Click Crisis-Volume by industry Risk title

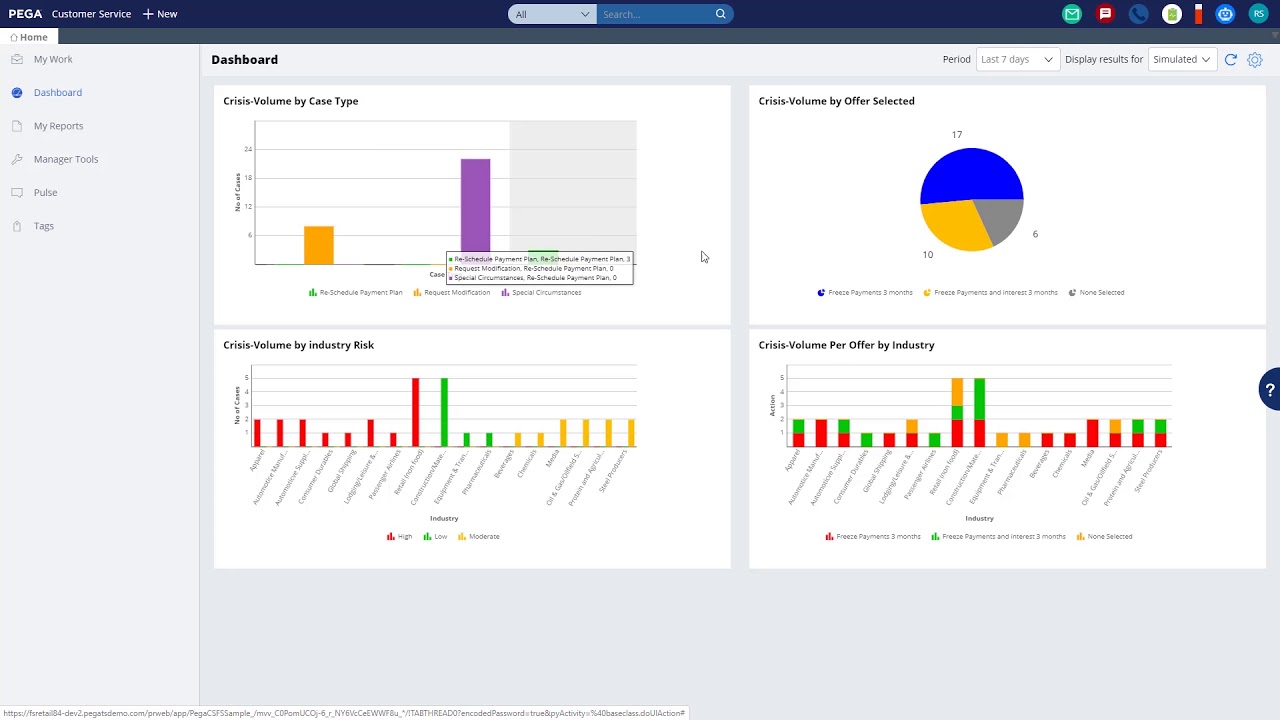tap(298, 345)
